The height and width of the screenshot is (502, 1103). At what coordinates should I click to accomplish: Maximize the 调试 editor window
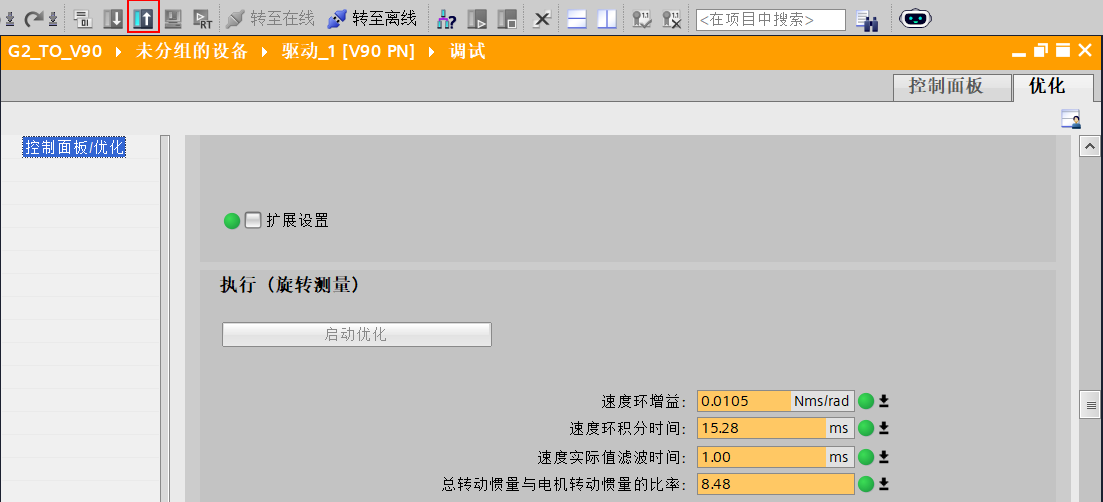1063,51
